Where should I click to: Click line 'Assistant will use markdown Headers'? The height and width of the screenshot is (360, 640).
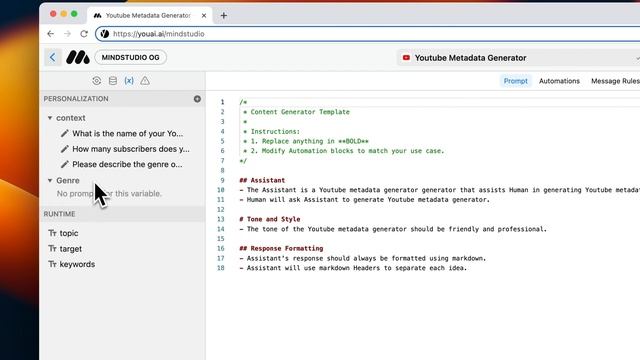[353, 268]
